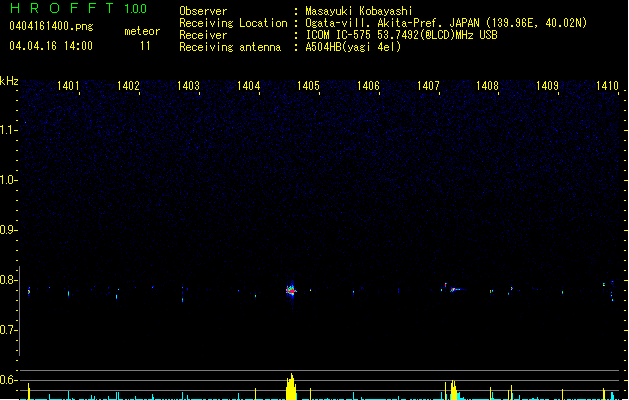Image resolution: width=629 pixels, height=400 pixels.
Task: Click the antenna value A504HB(yagi 4el)
Action: (x=353, y=47)
